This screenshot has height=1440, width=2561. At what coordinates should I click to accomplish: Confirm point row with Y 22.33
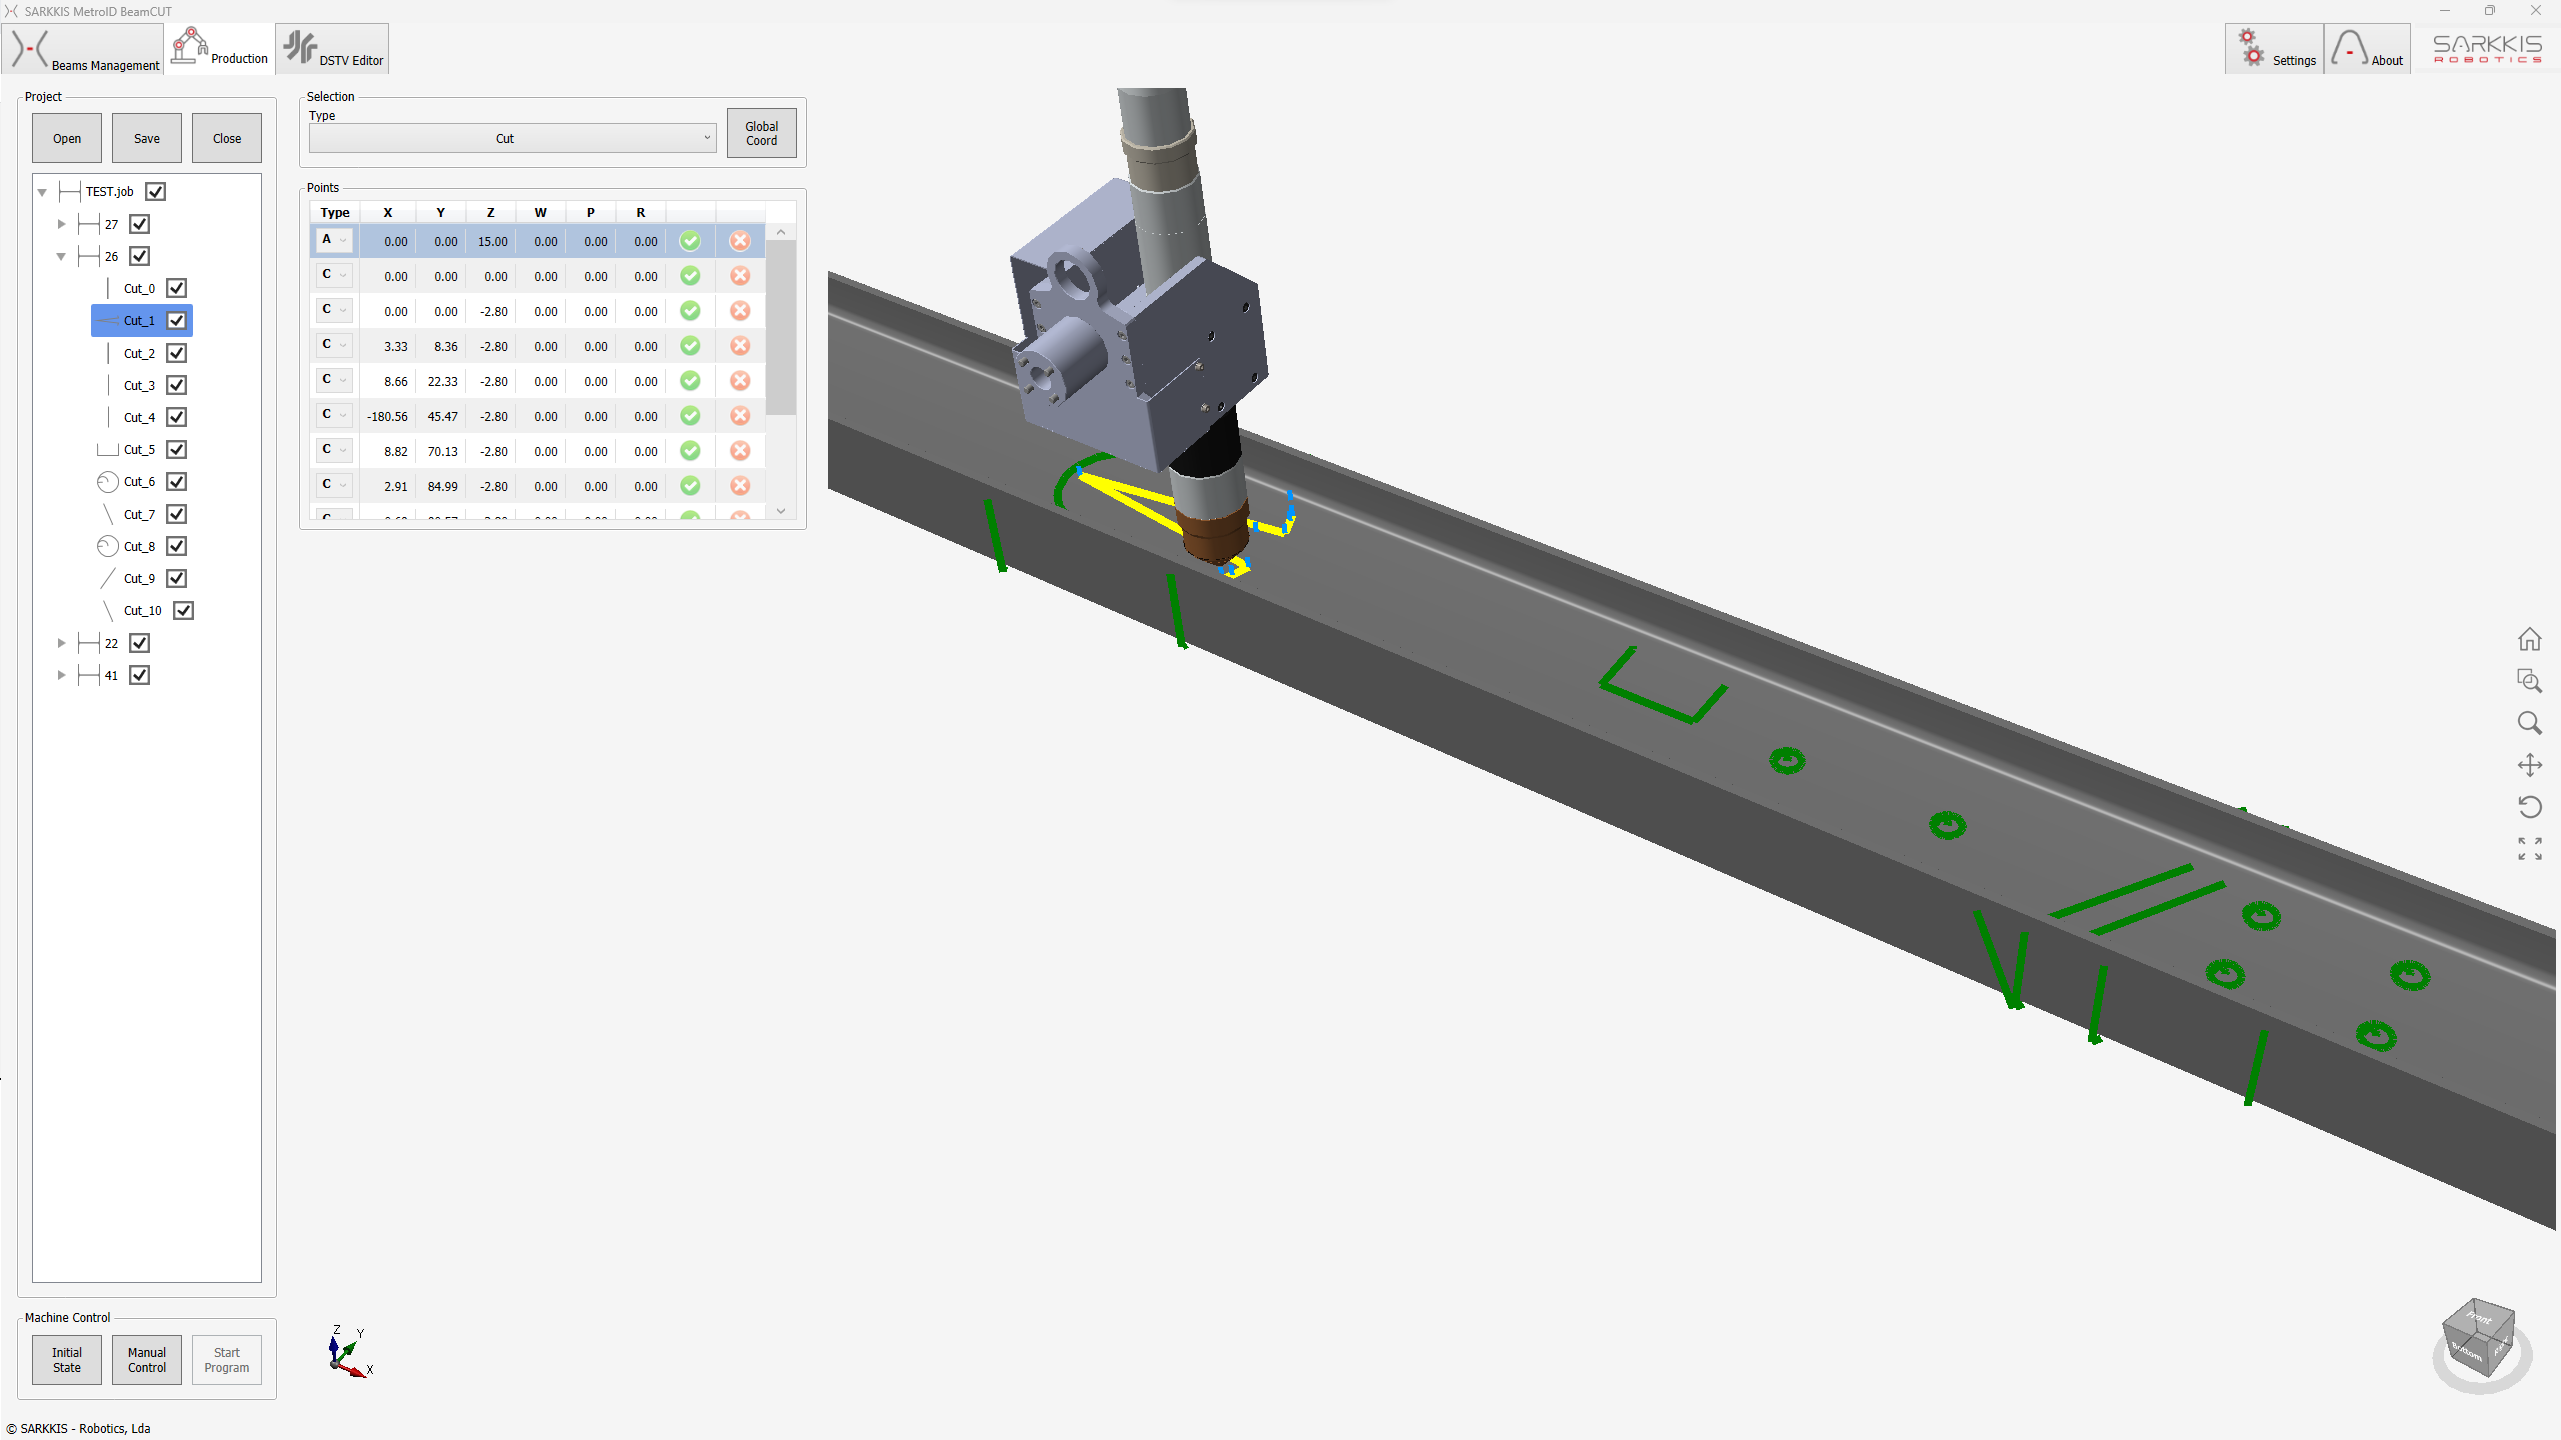690,381
